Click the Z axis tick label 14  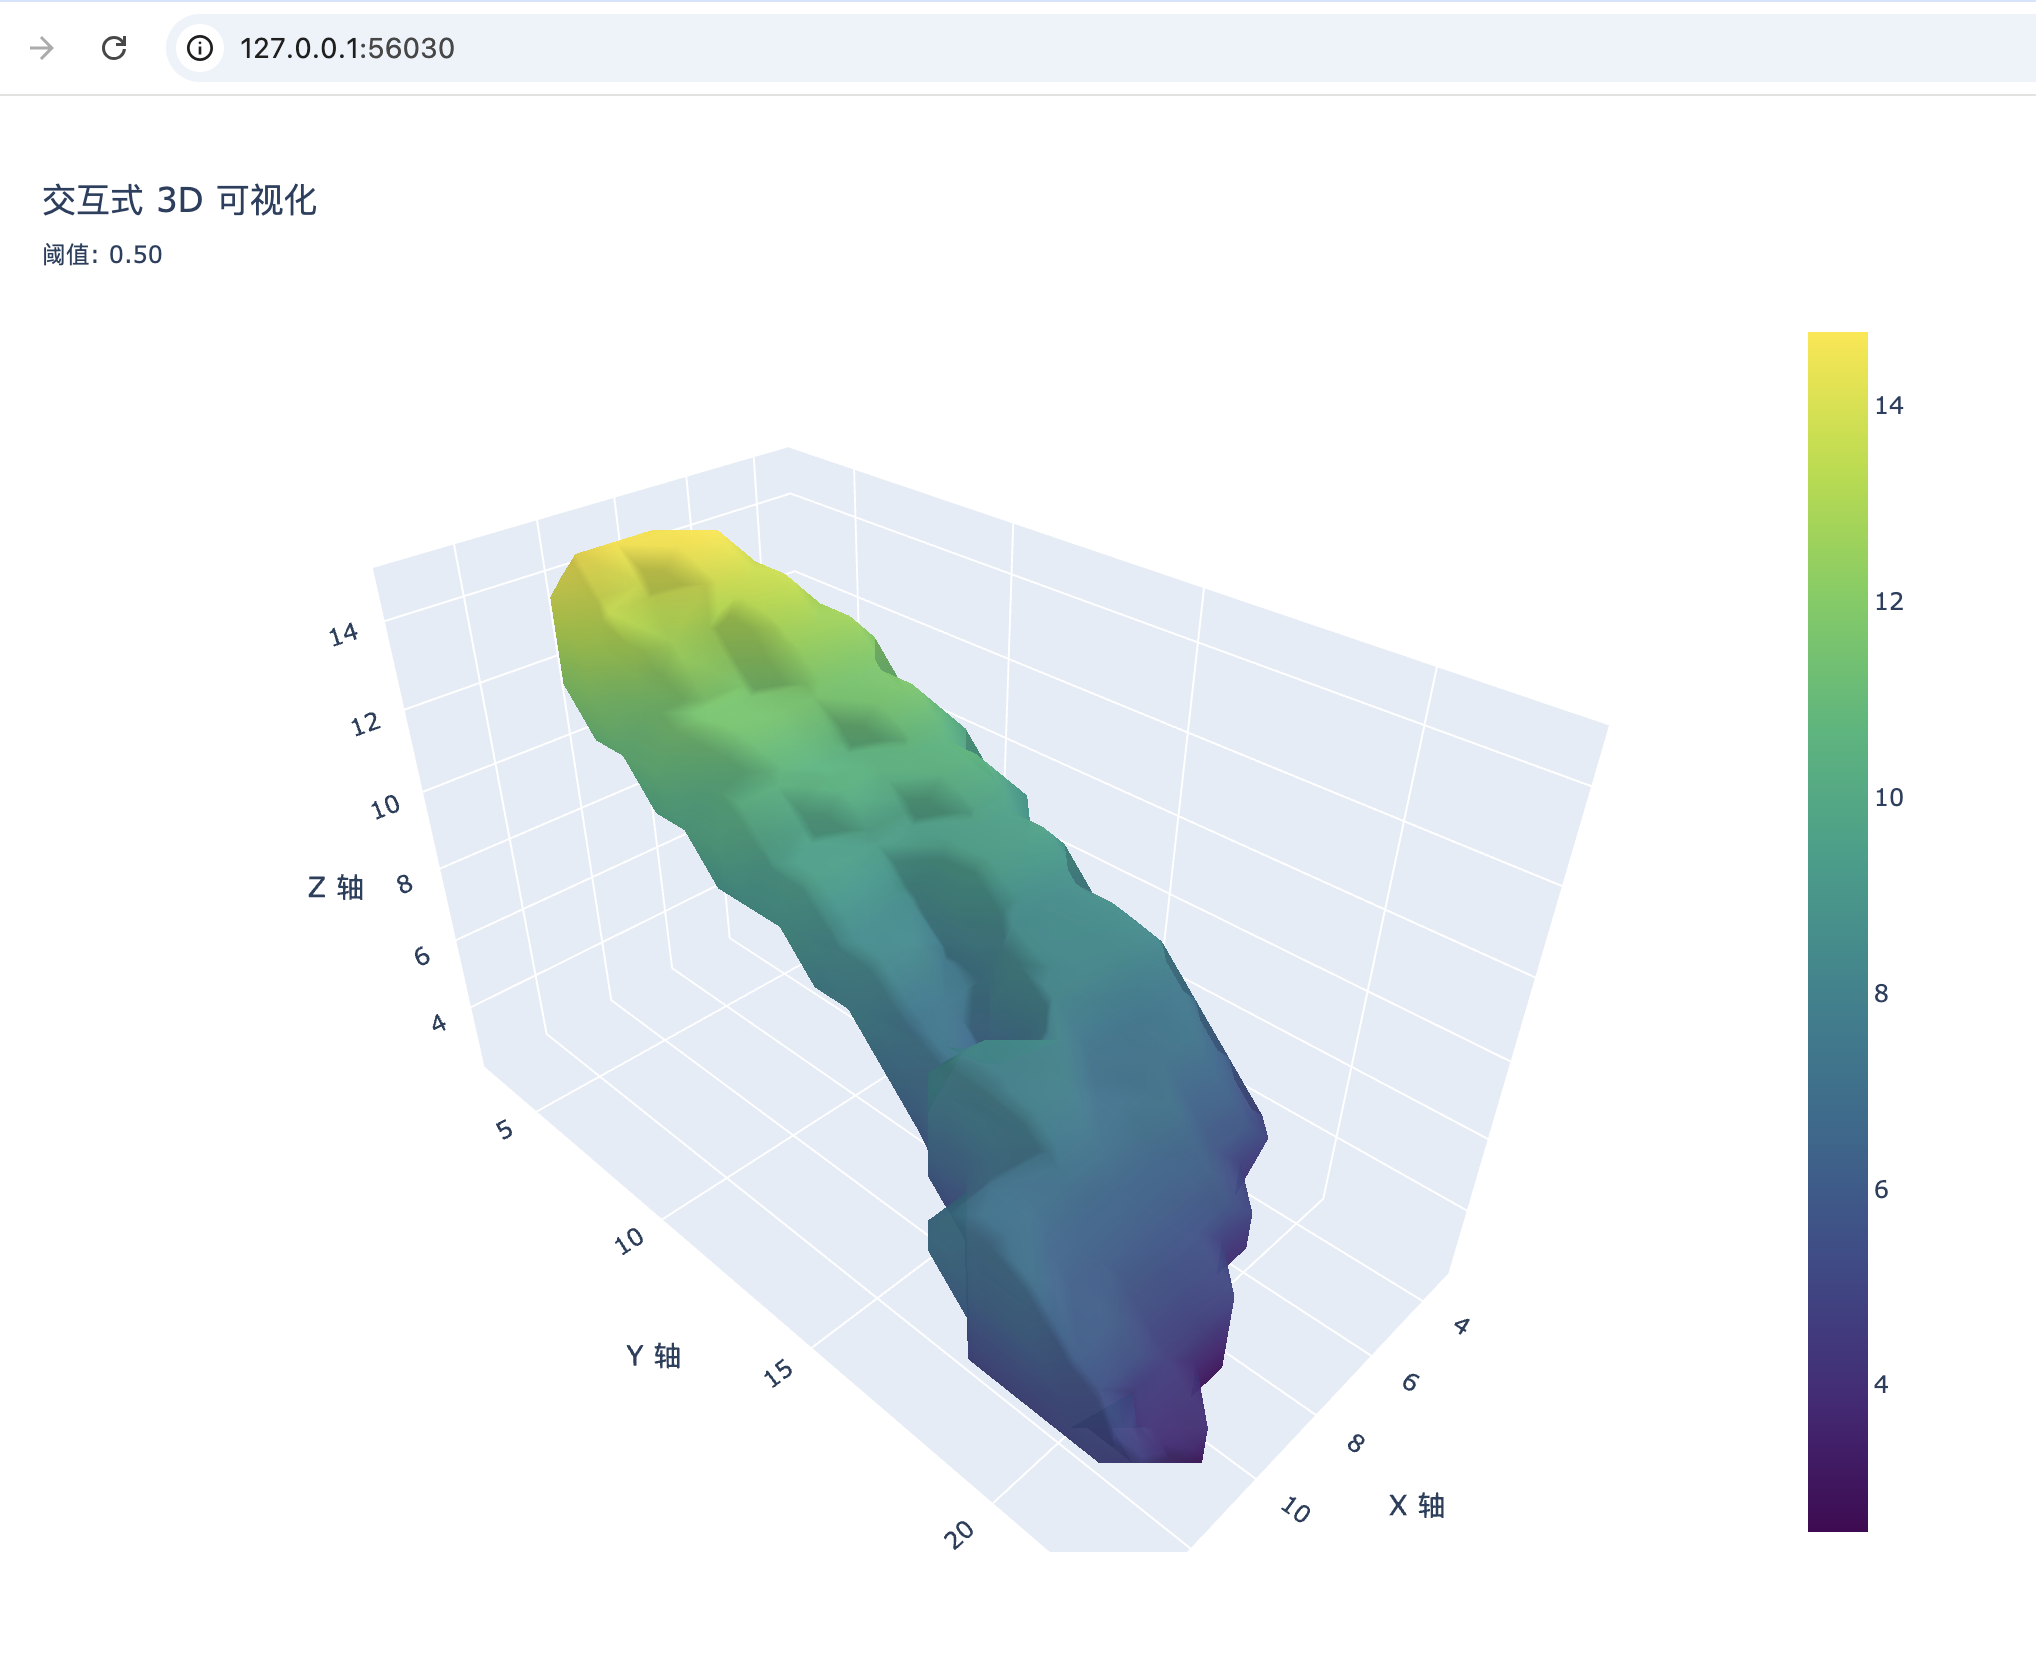click(343, 634)
